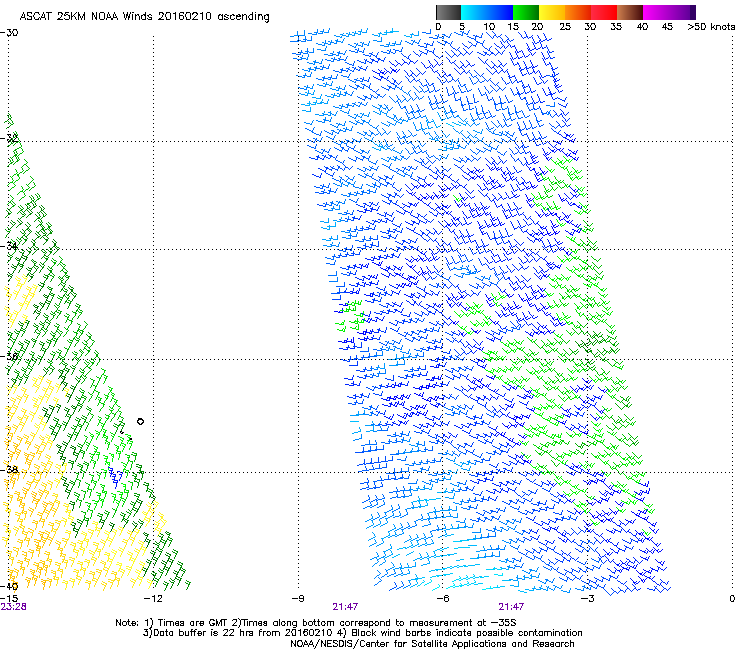The height and width of the screenshot is (650, 740).
Task: Click the 'Times are GMT' note line
Action: [x=316, y=623]
